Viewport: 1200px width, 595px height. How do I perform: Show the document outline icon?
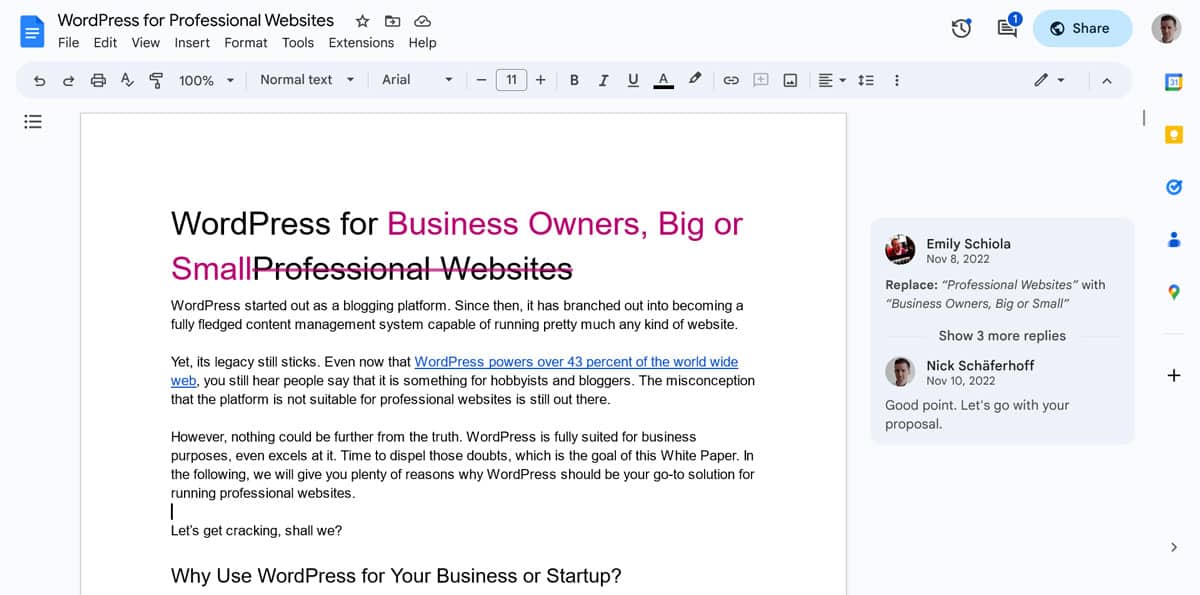[33, 121]
